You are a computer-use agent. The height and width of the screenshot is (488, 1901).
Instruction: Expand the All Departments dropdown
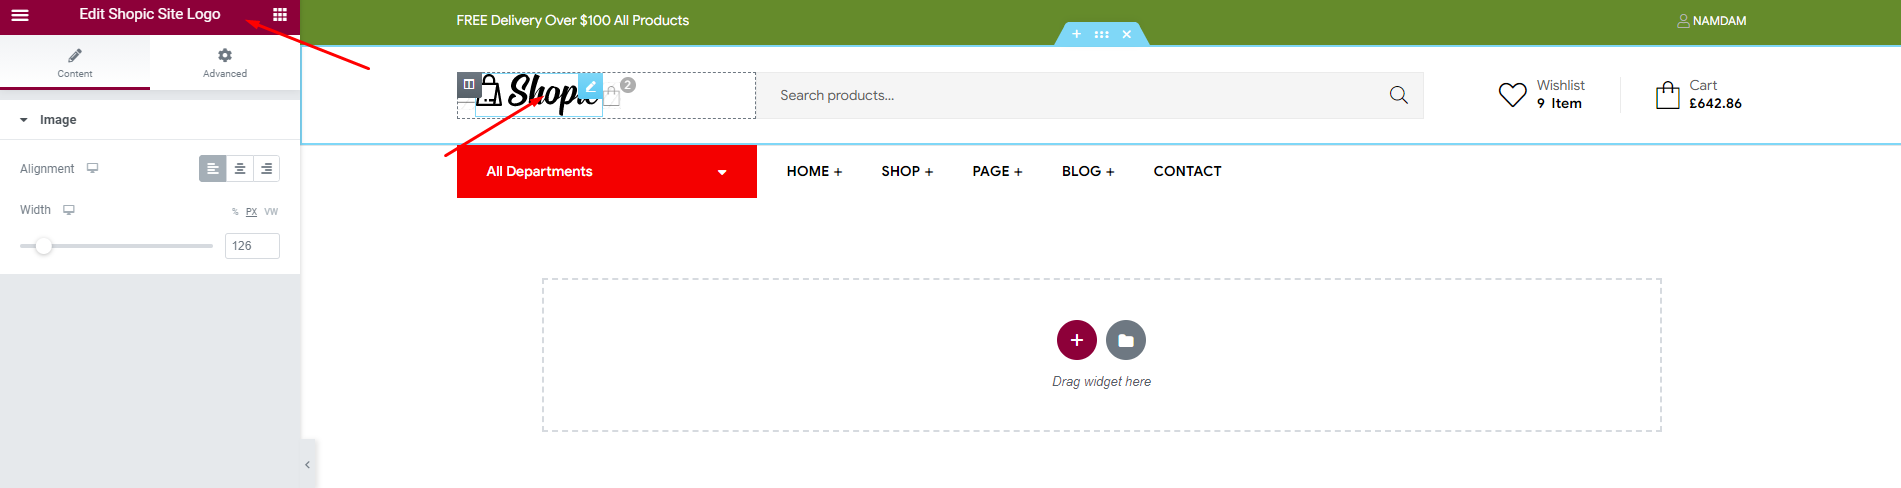click(722, 172)
